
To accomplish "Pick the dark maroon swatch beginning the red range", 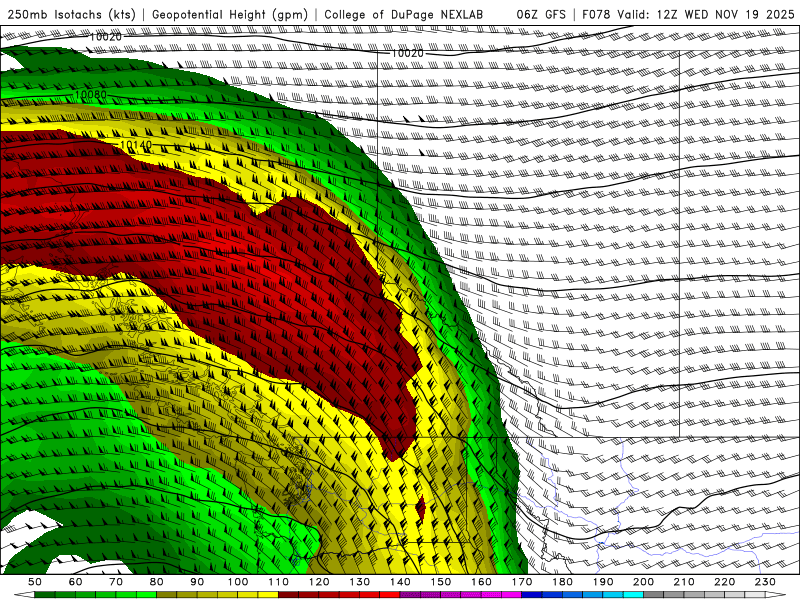I will point(288,595).
